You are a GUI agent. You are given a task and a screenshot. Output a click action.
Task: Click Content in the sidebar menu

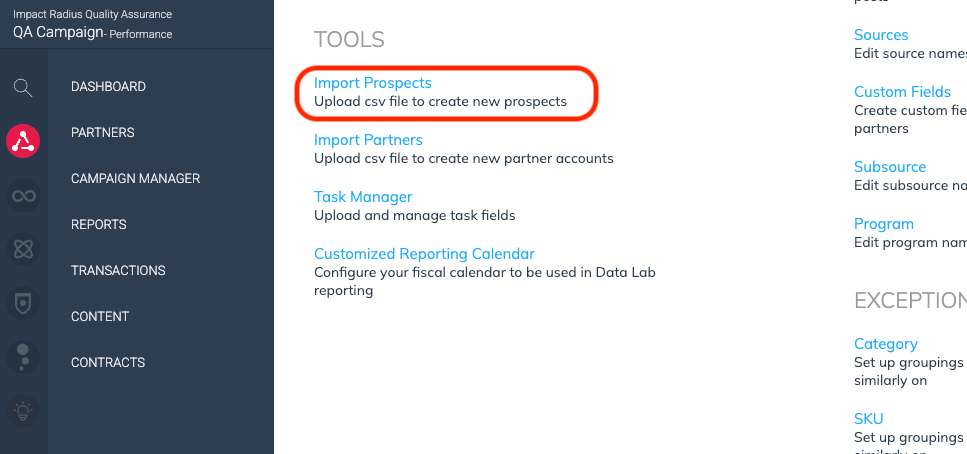100,317
